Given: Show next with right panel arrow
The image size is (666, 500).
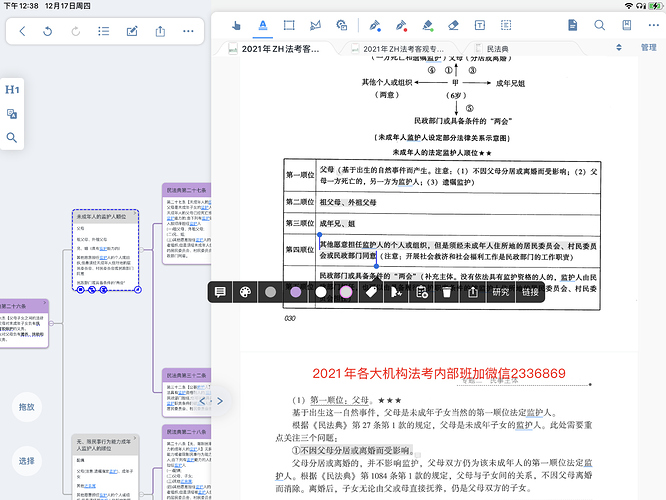Looking at the screenshot, I should [220, 401].
